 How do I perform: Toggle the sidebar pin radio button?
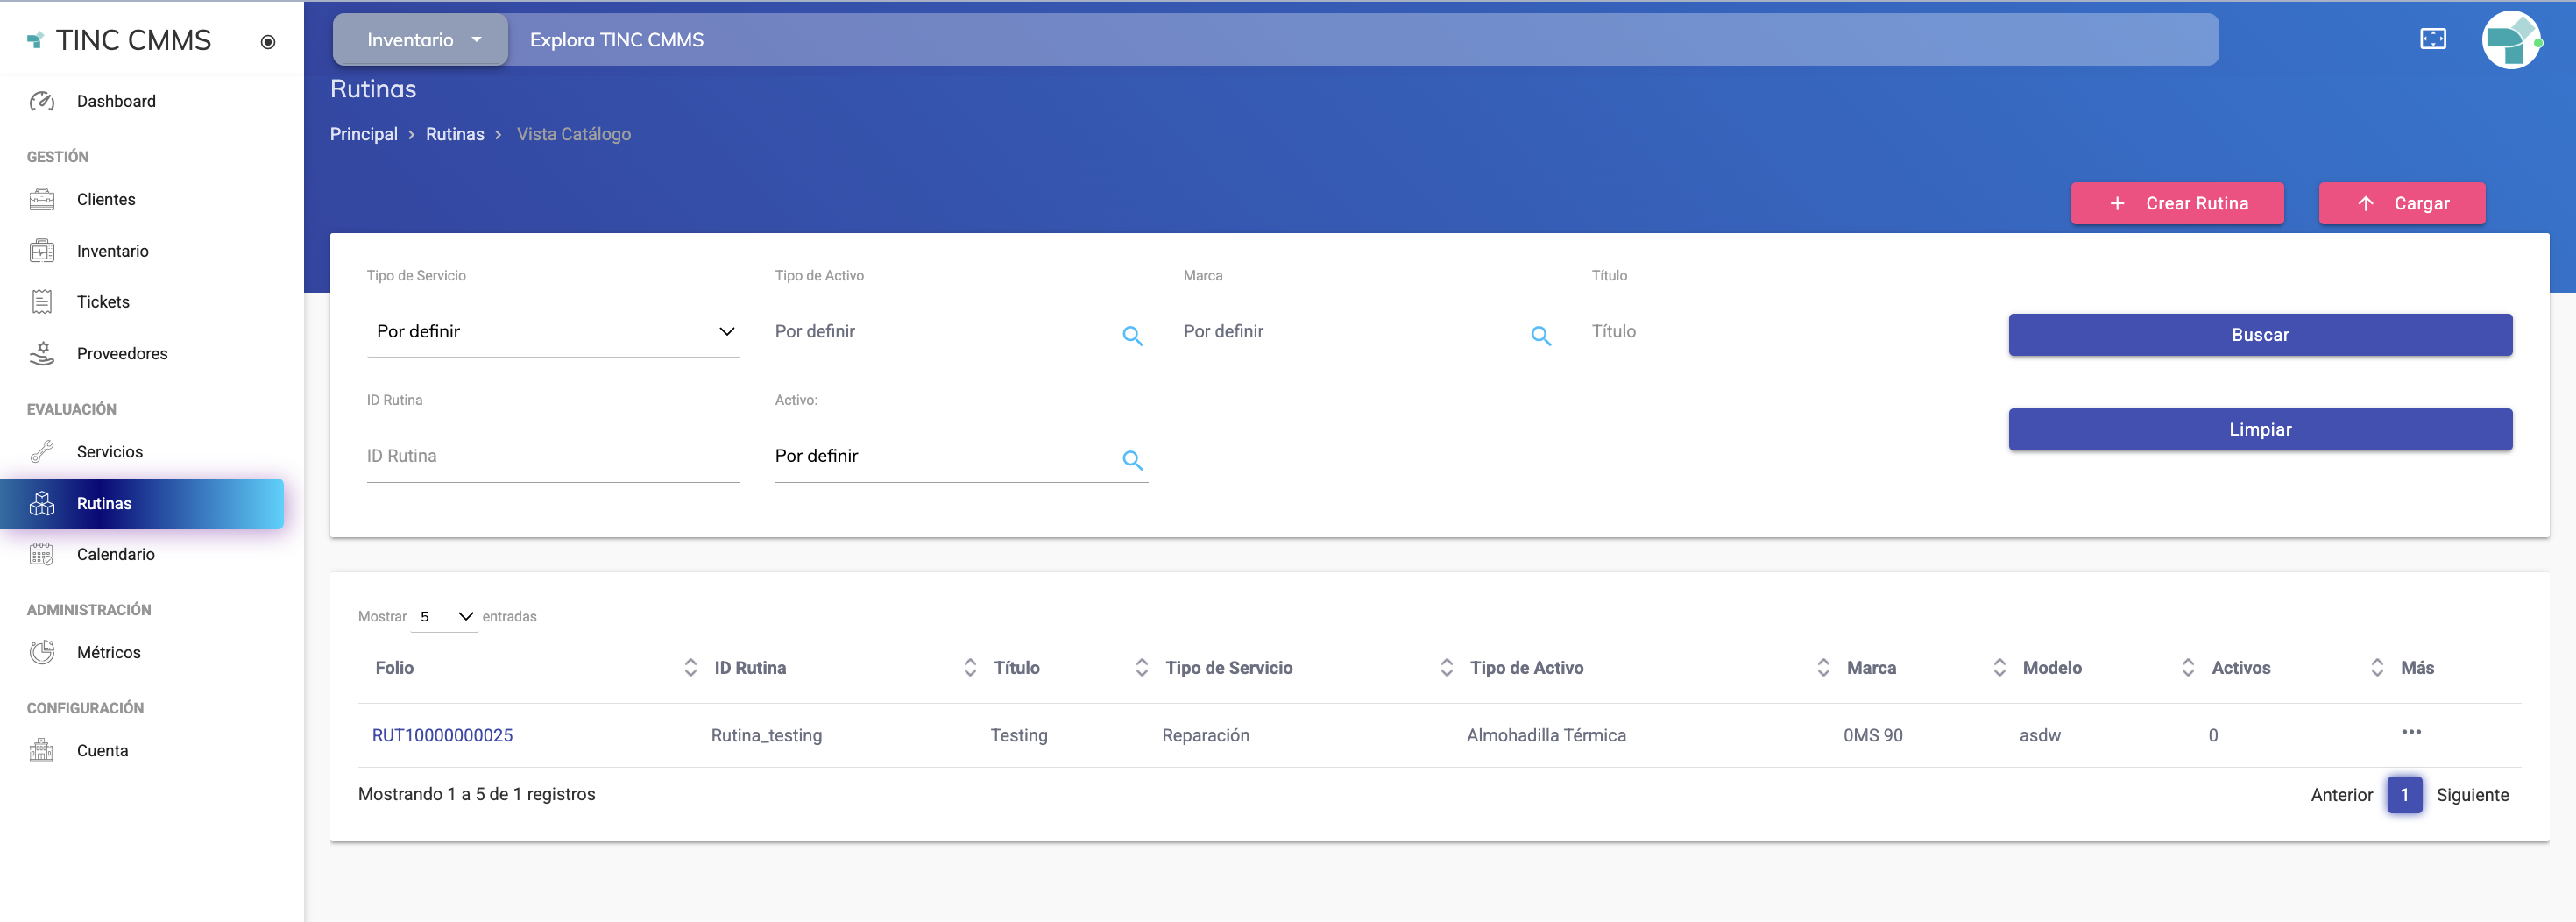click(267, 42)
